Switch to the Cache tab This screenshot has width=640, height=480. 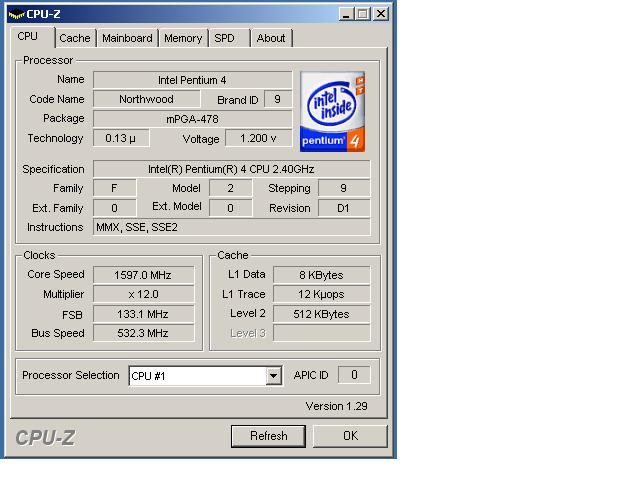coord(75,38)
